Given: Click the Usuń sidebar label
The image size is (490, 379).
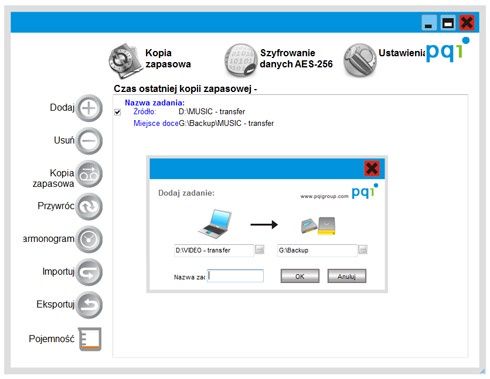Looking at the screenshot, I should pos(64,140).
